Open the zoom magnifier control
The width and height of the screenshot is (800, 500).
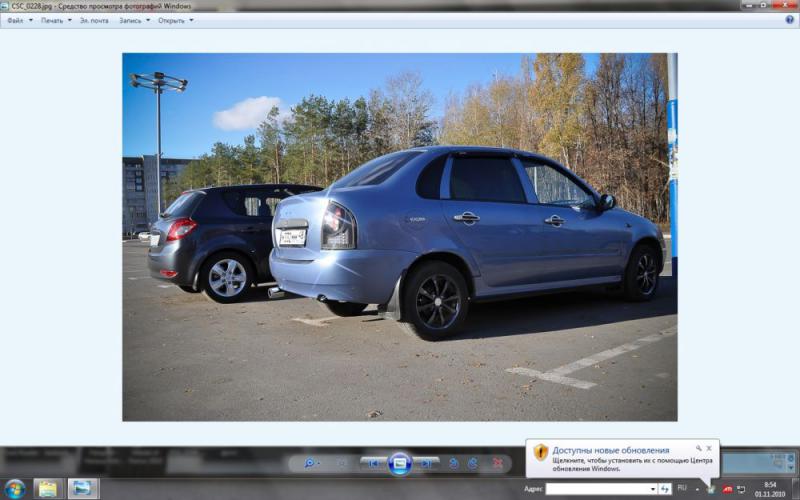(x=310, y=463)
